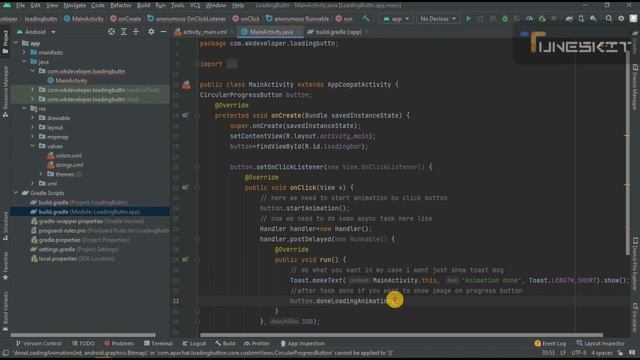The height and width of the screenshot is (360, 640).
Task: Click UTF-8 encoding in status bar
Action: pos(579,353)
